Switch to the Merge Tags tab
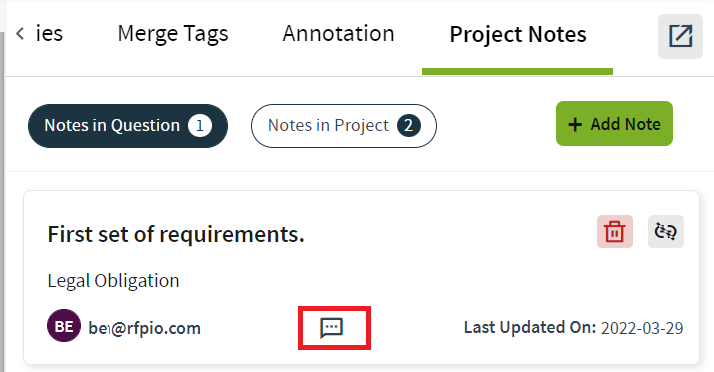 173,34
